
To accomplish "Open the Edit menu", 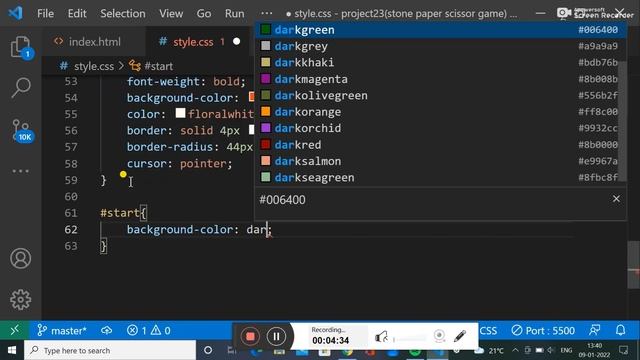I will point(77,13).
